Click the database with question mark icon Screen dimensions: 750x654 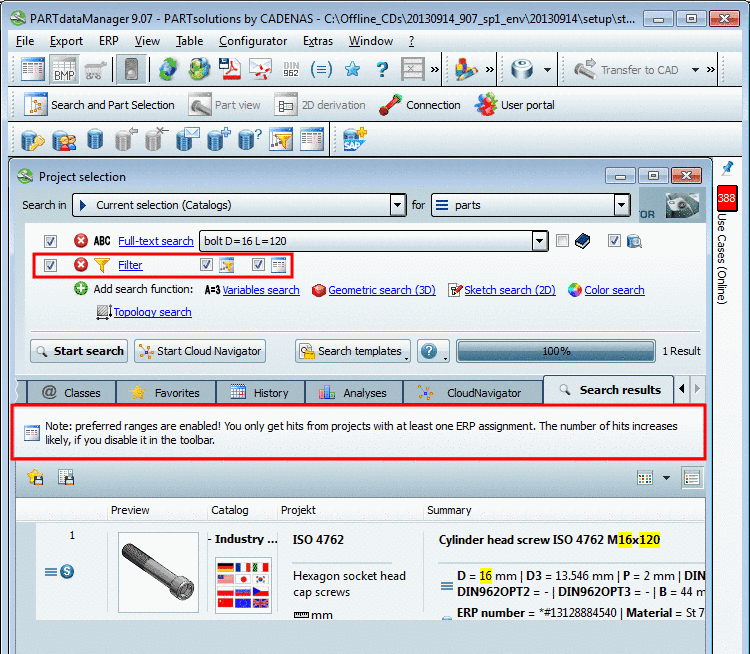(250, 139)
